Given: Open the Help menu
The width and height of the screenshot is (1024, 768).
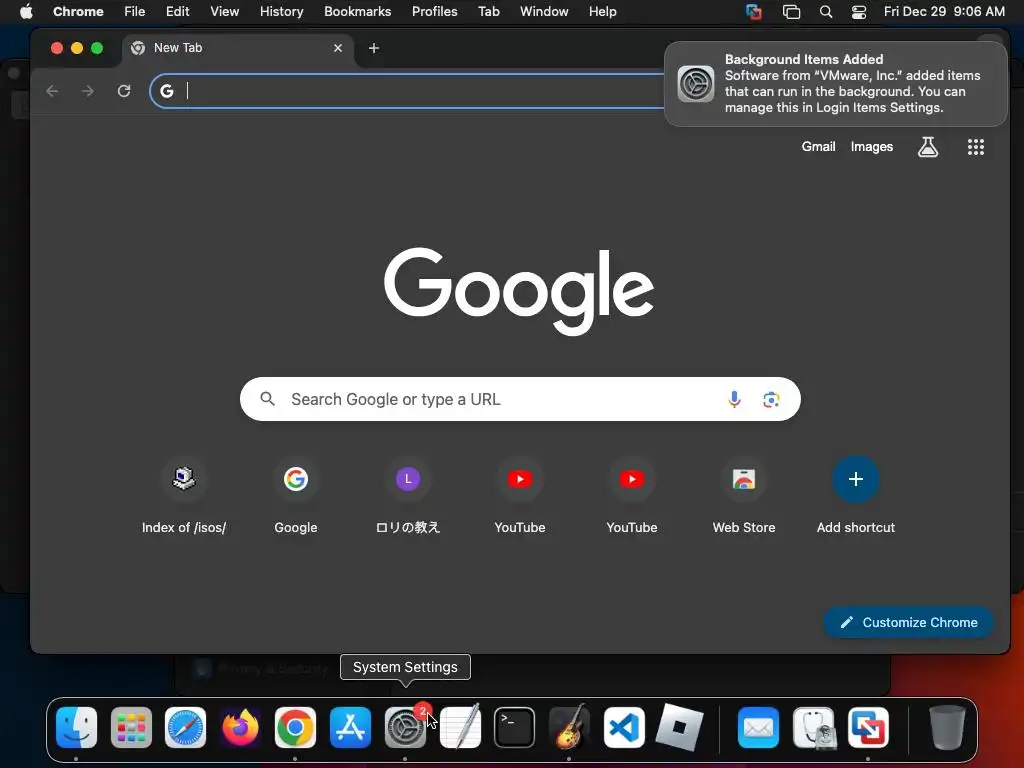Looking at the screenshot, I should [602, 12].
